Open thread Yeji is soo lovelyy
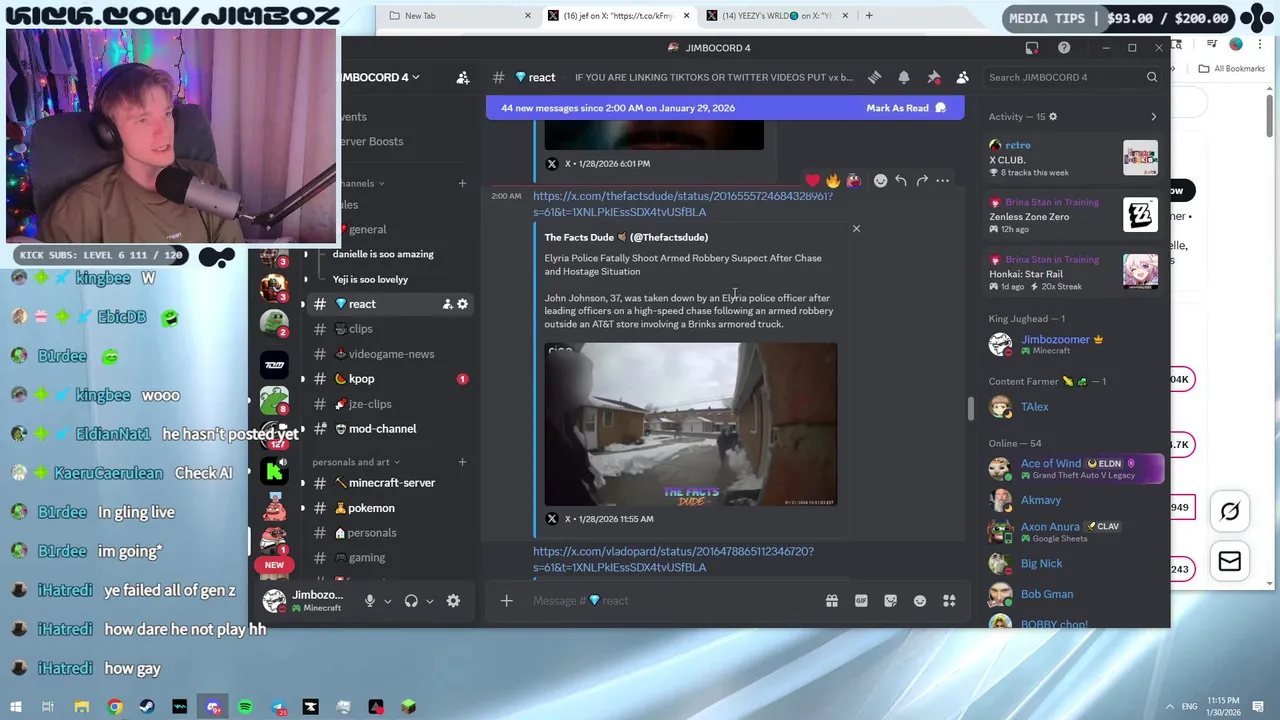Screen dimensions: 1280x720 click(370, 280)
